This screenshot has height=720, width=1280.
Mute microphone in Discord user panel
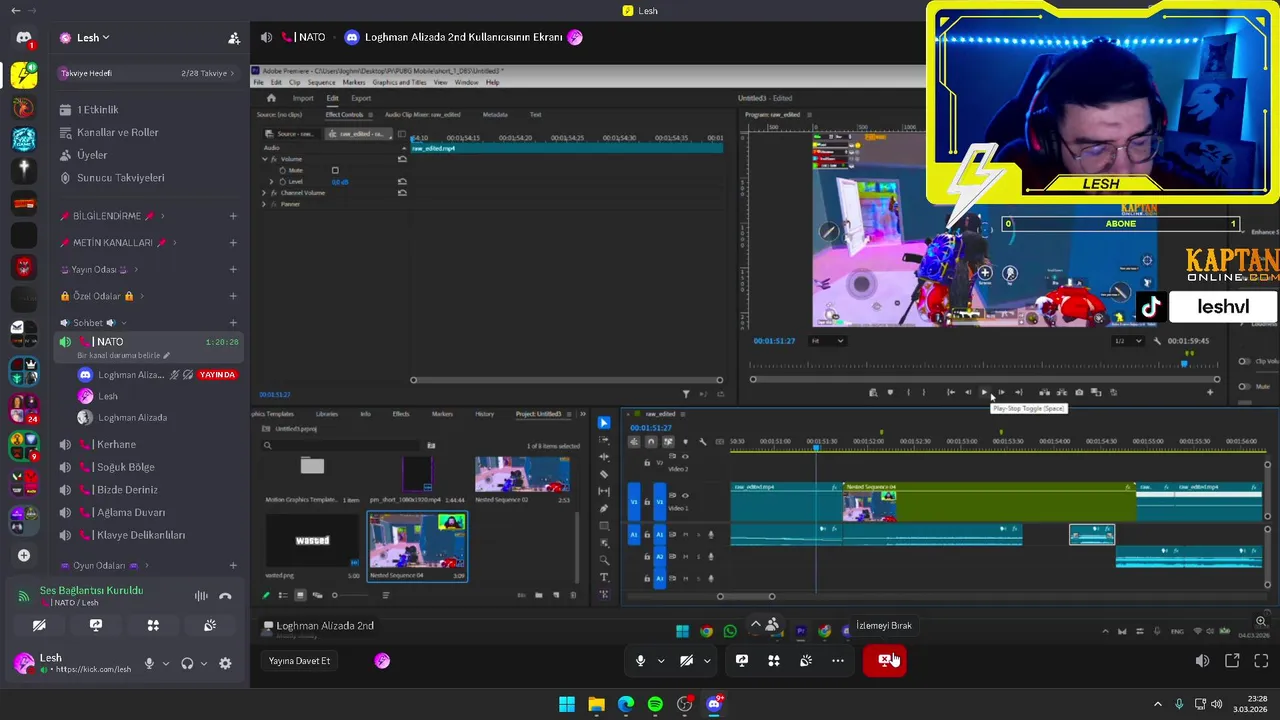[x=149, y=663]
